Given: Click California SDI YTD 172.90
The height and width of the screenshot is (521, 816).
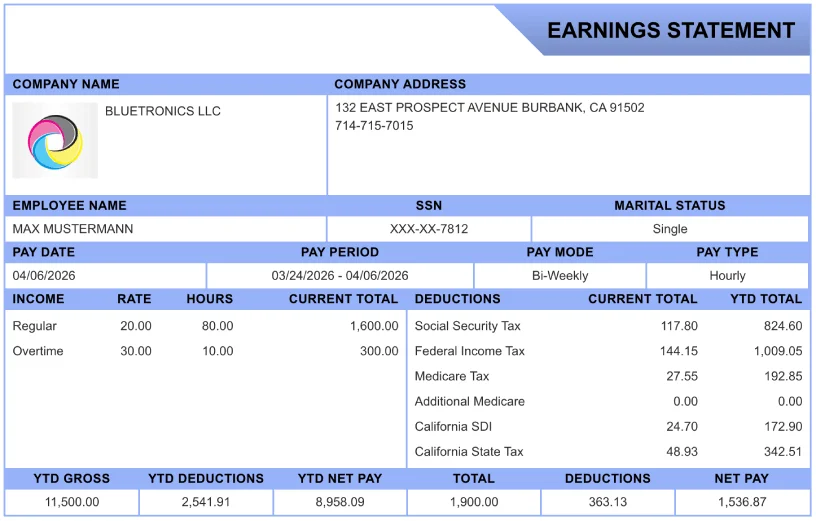Looking at the screenshot, I should pyautogui.click(x=783, y=427).
